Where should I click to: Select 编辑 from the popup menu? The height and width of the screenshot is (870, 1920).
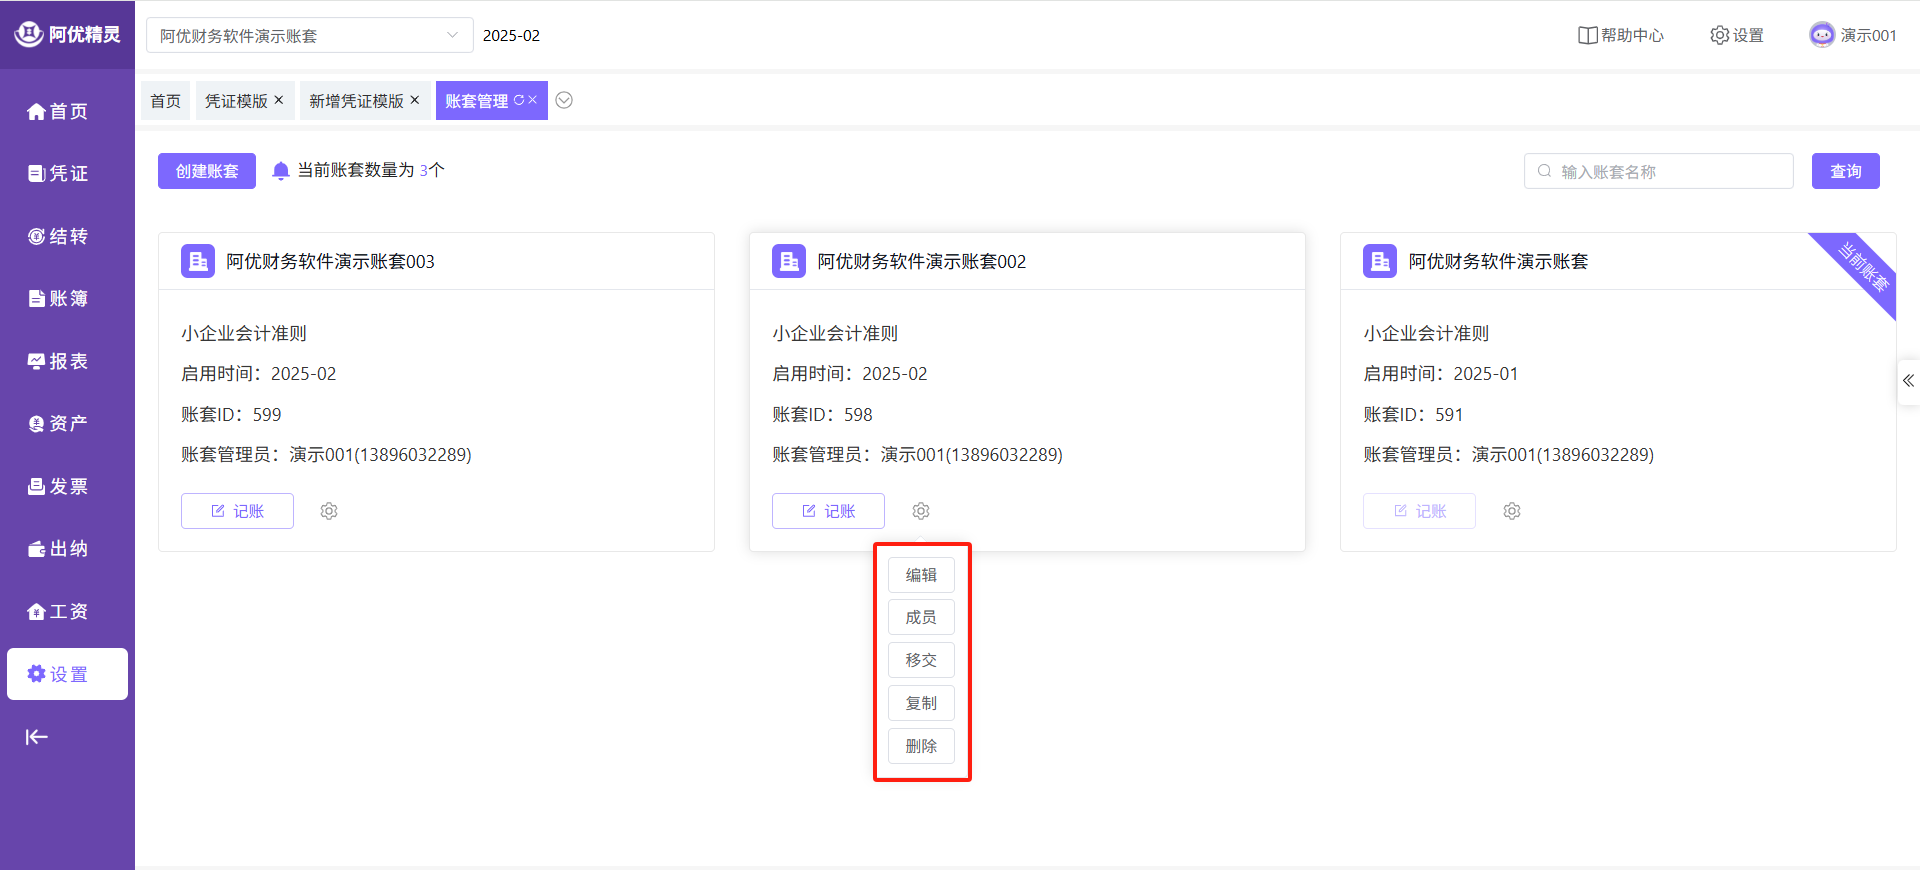tap(921, 575)
